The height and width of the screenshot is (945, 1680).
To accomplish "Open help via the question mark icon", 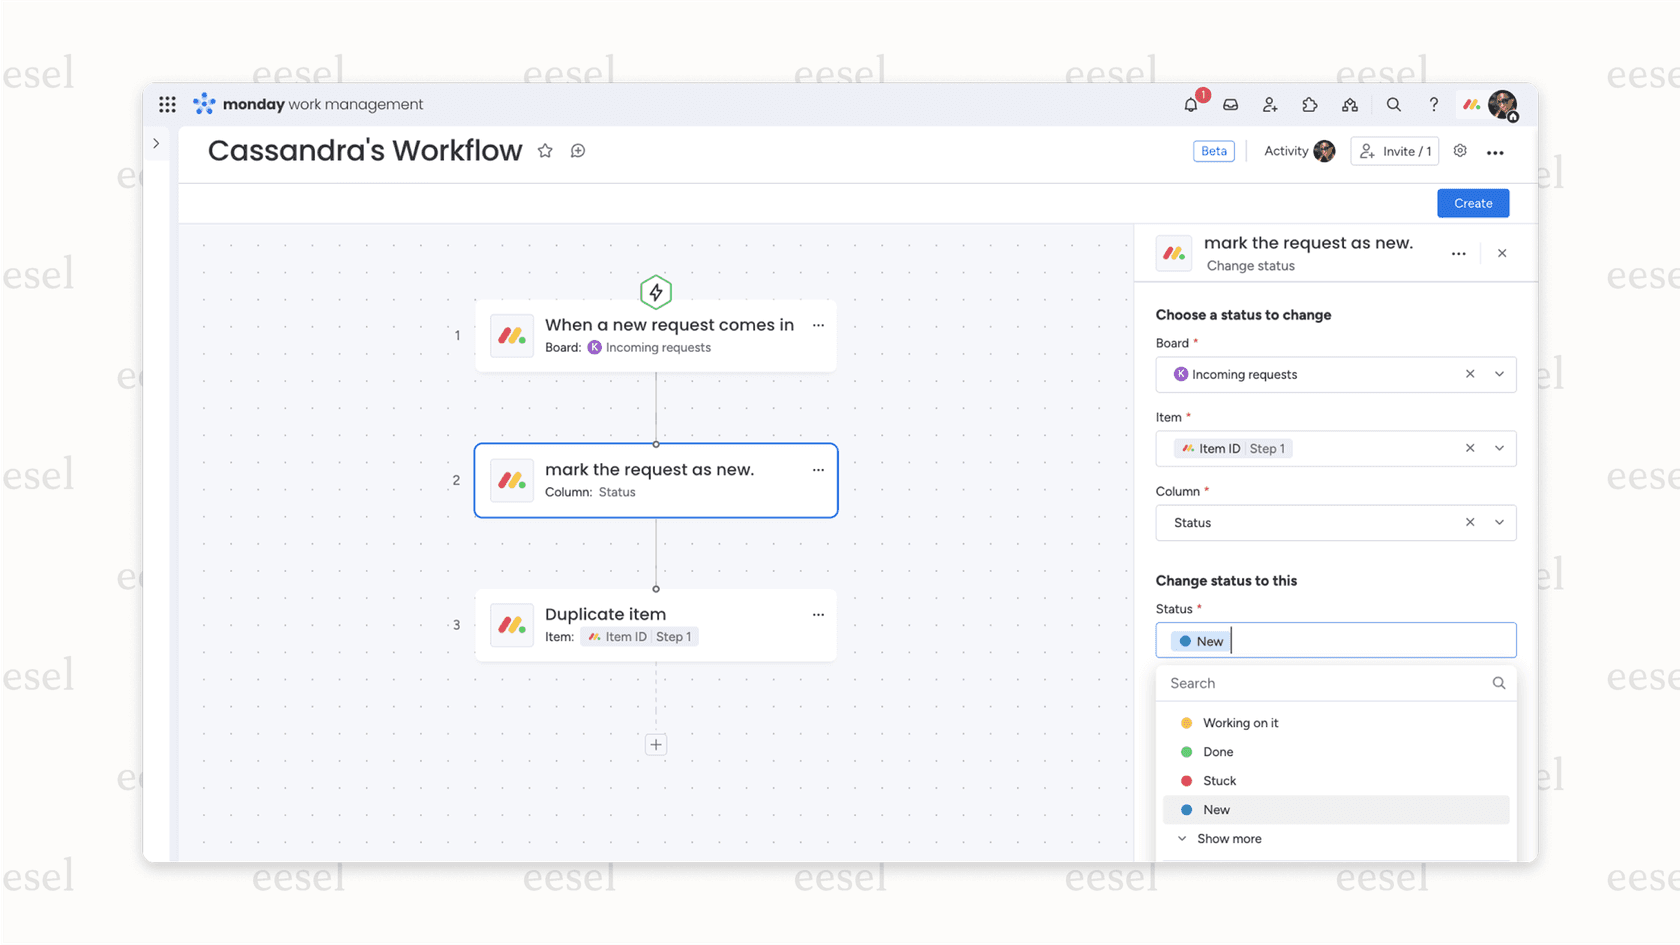I will [x=1433, y=104].
